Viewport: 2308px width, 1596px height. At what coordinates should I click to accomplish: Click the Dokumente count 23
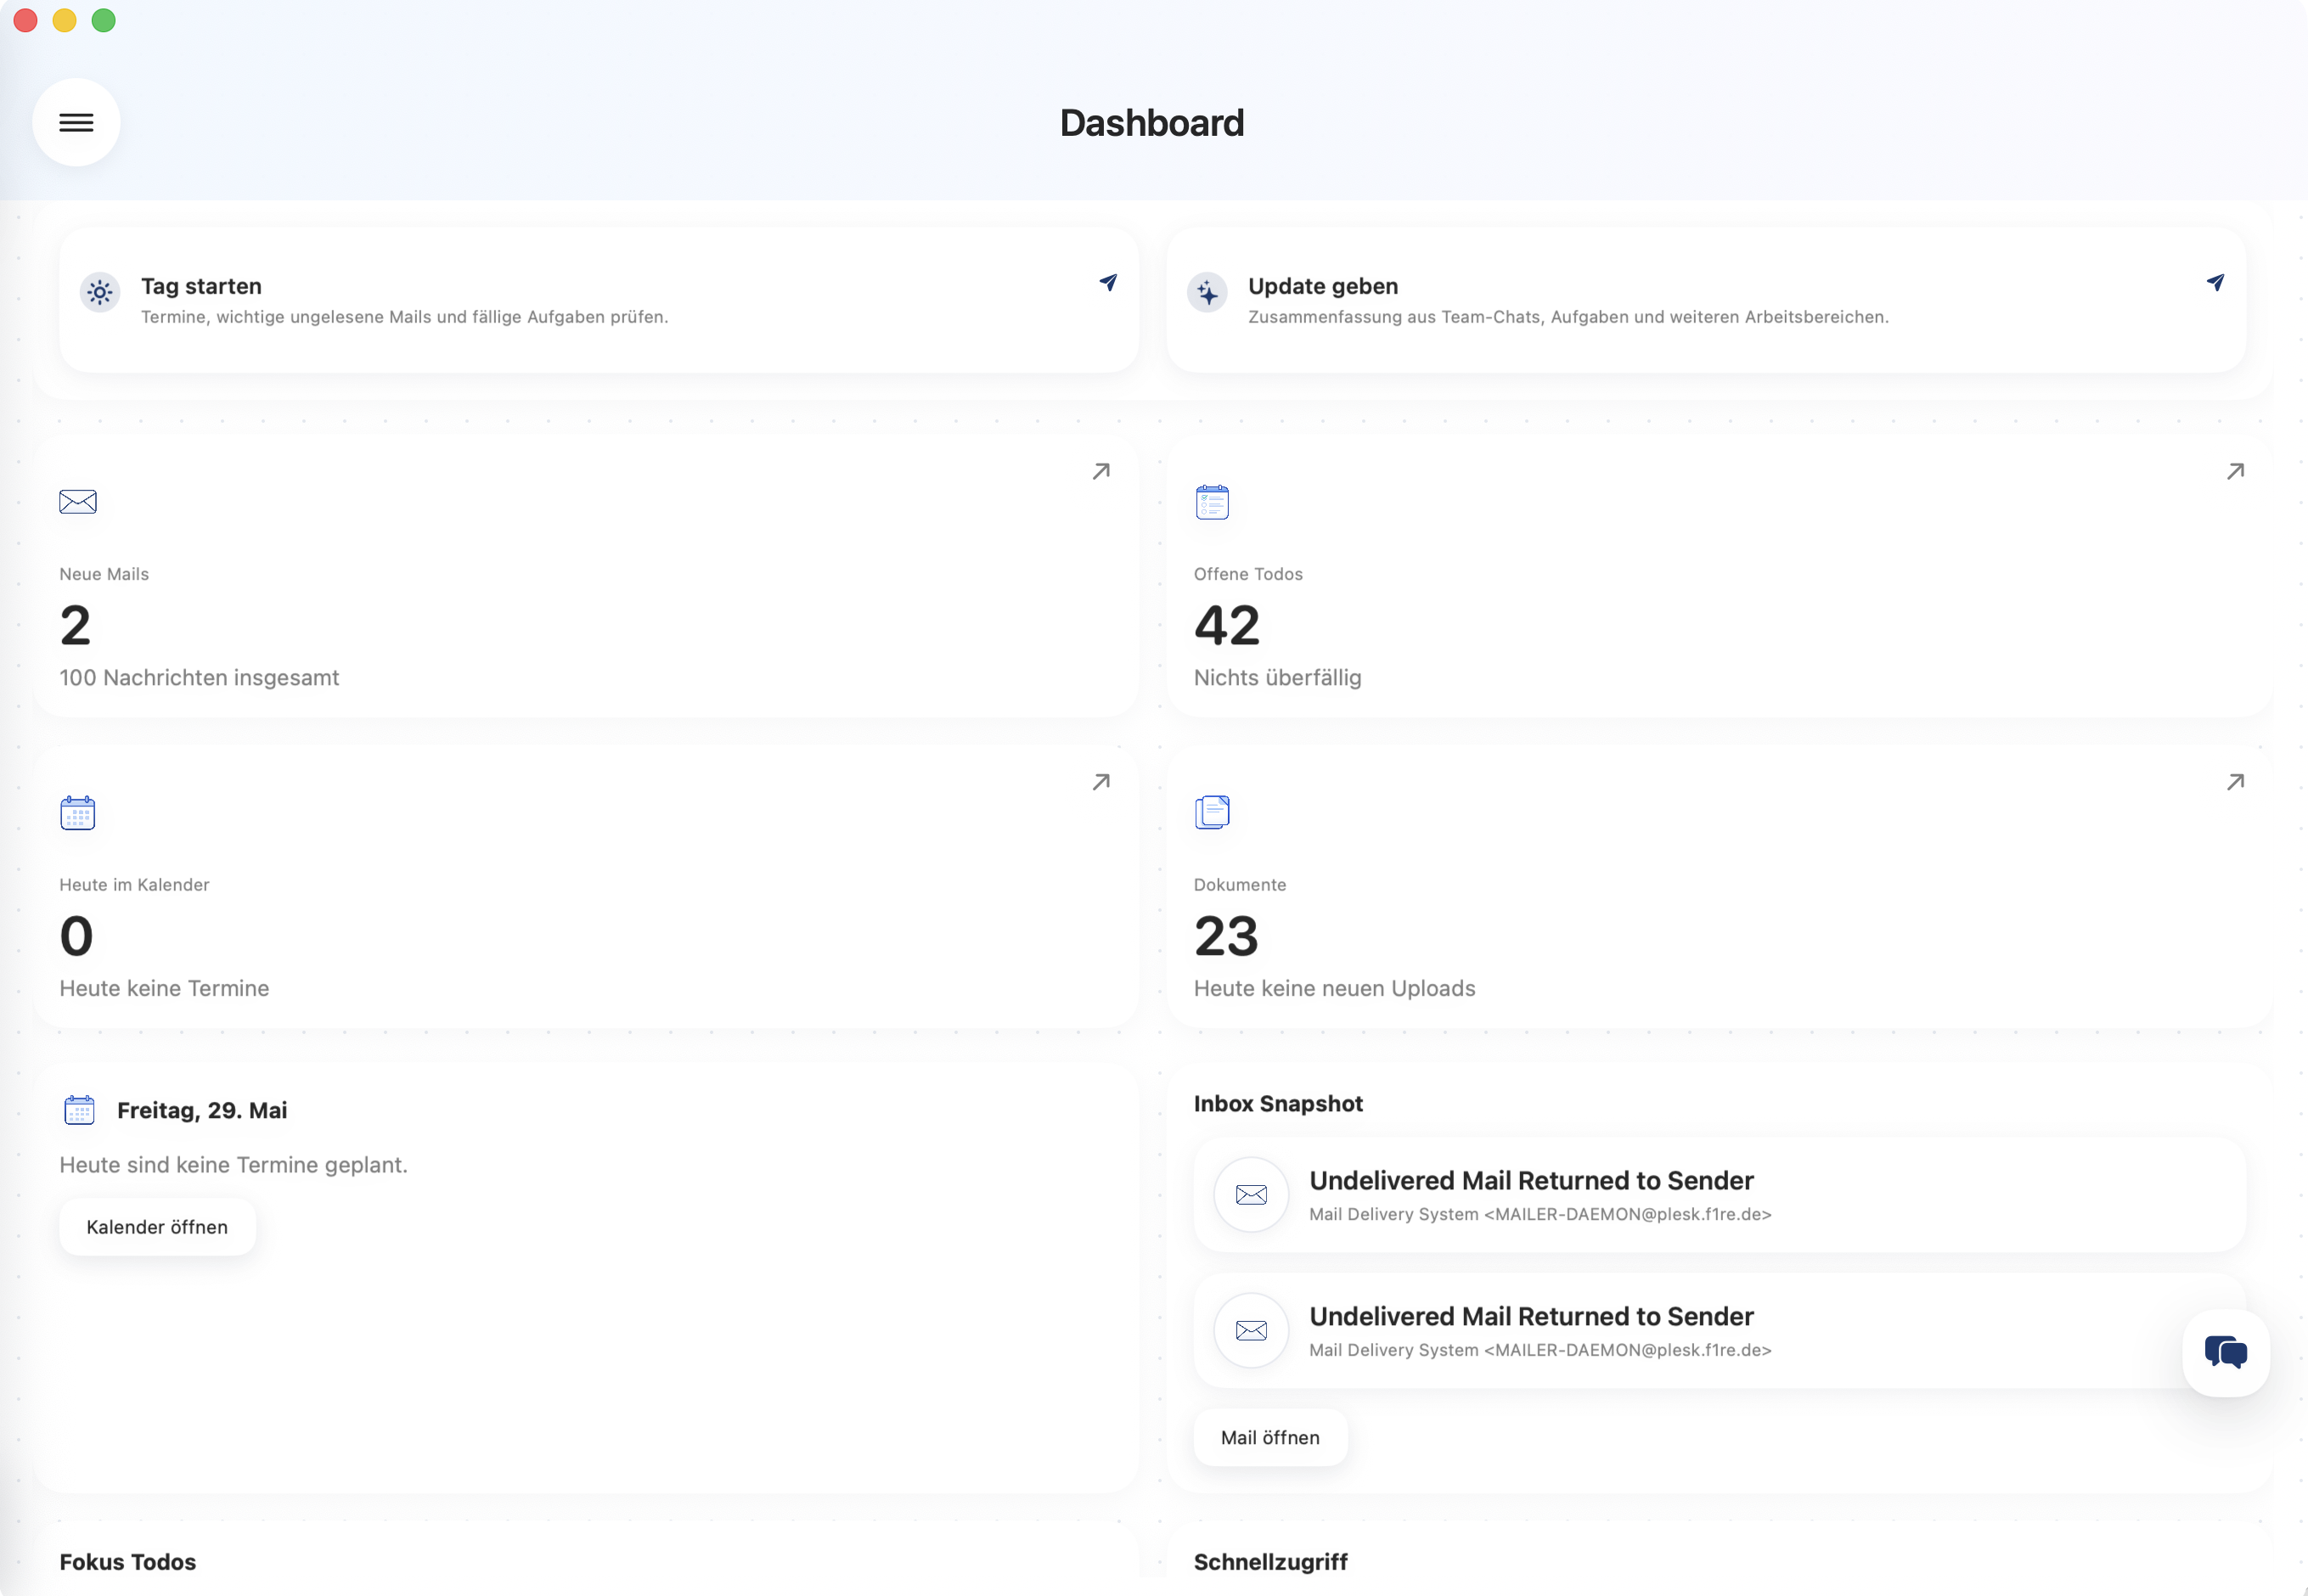click(1226, 937)
